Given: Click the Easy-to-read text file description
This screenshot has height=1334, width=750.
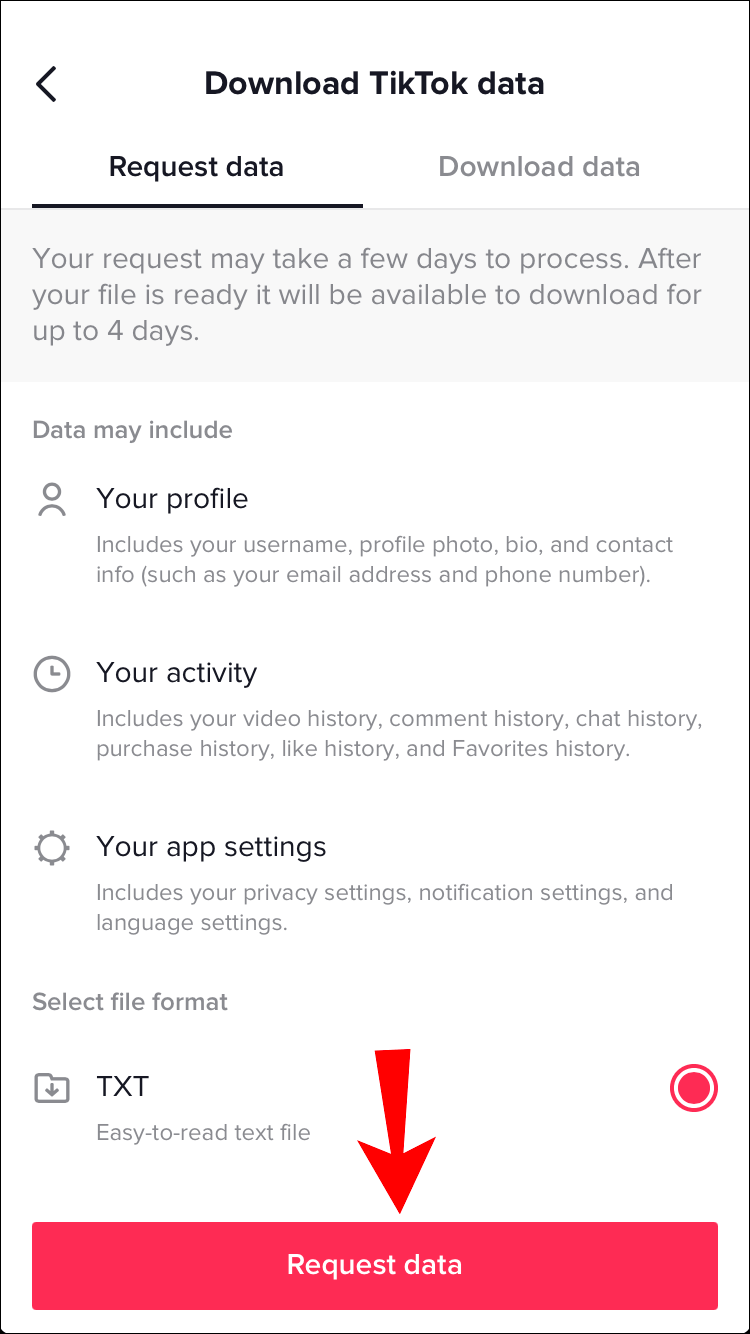Looking at the screenshot, I should [203, 1133].
